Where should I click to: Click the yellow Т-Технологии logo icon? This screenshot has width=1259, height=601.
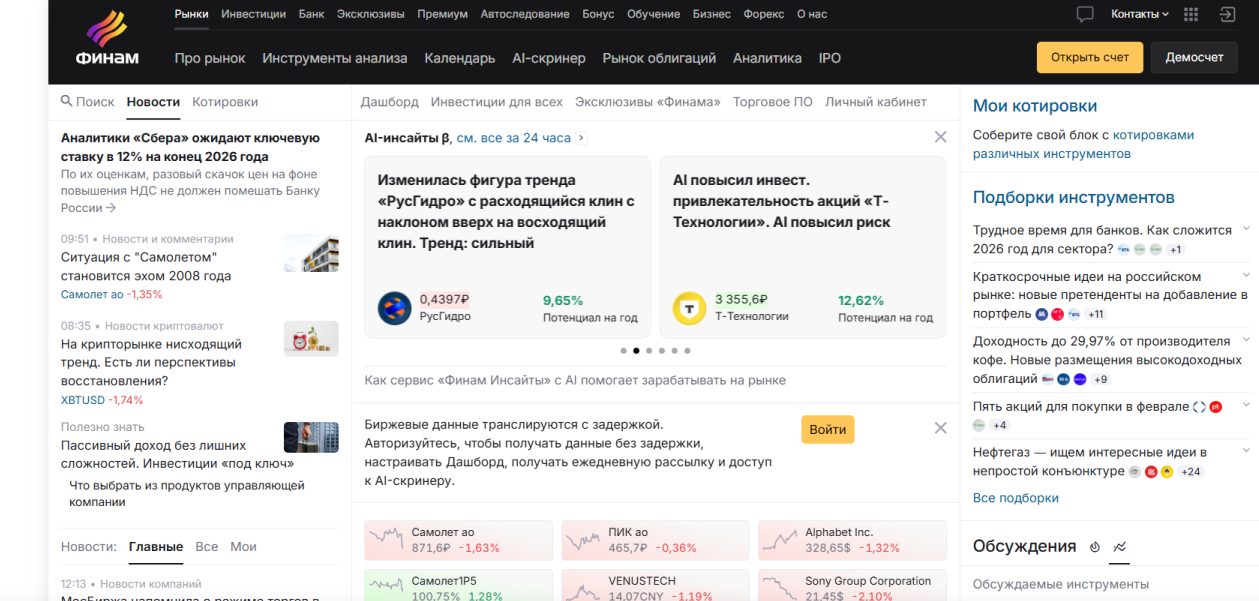tap(689, 308)
